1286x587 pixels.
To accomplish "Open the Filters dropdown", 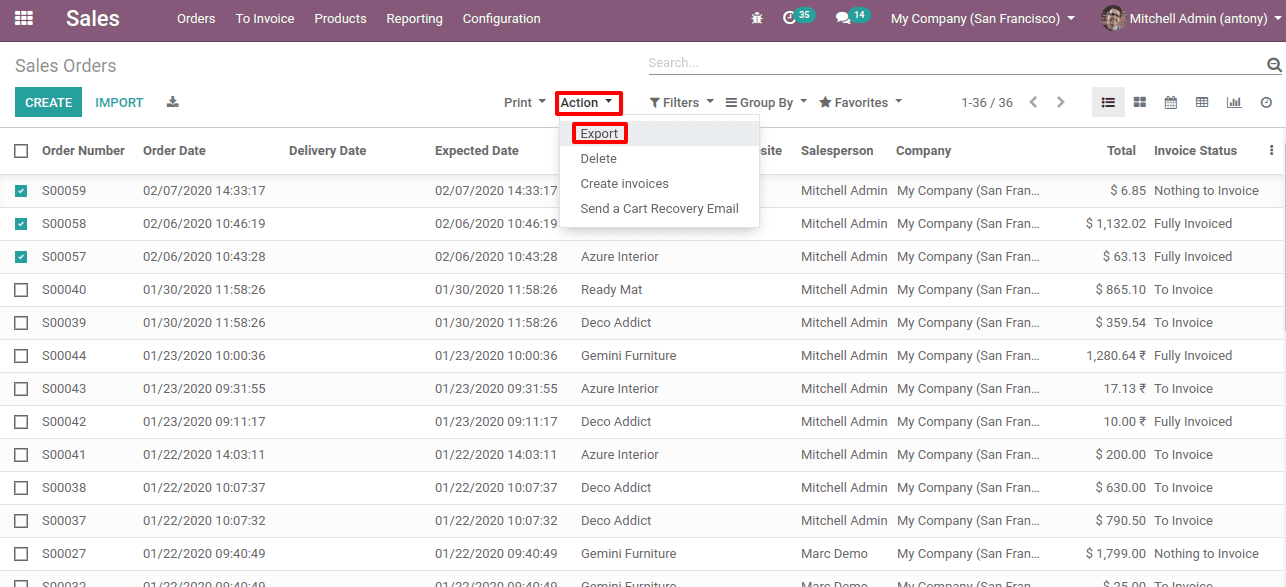I will (x=682, y=102).
